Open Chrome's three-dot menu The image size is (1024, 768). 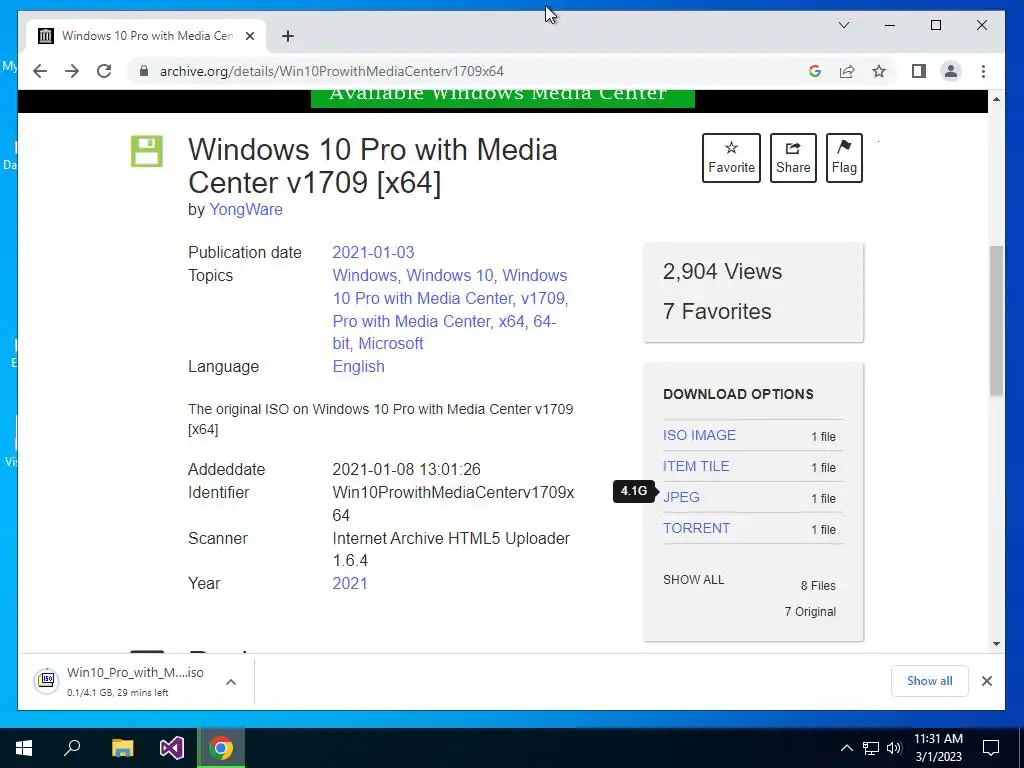click(x=983, y=71)
